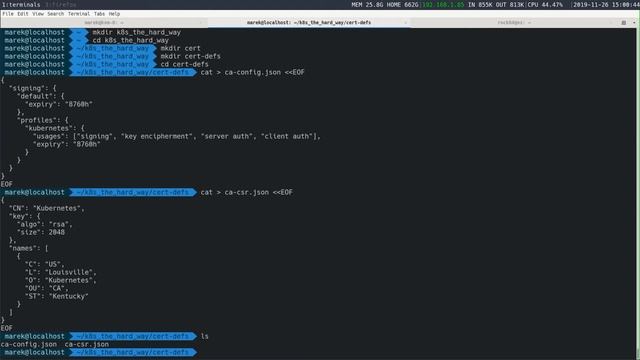Select the cert-defs terminal tab
Screen dimensions: 640x360
tap(309, 22)
